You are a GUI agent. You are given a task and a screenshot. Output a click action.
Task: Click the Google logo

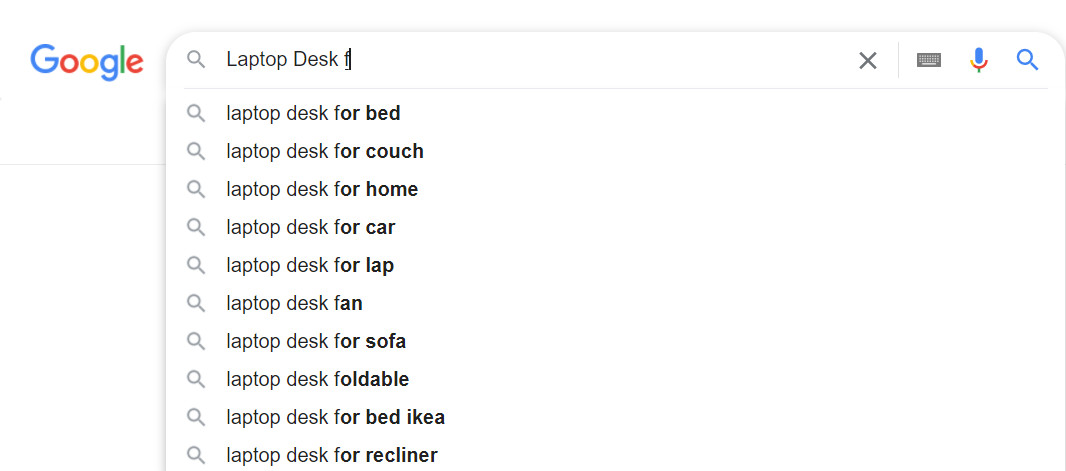point(87,61)
